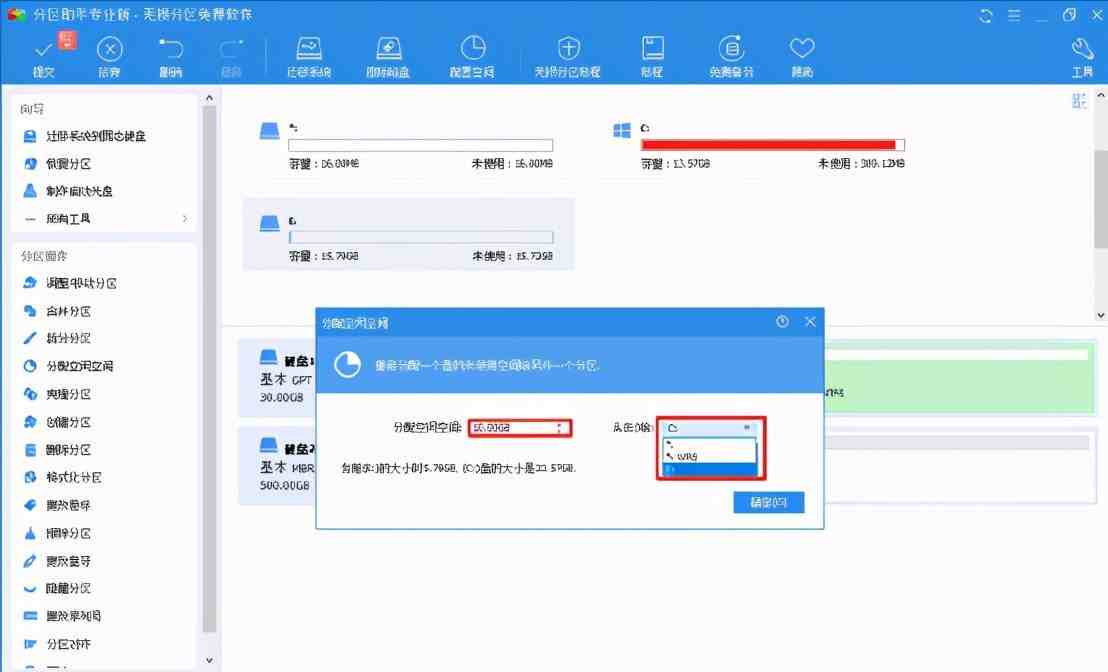The image size is (1108, 672).
Task: Toggle the disk view layout icon
Action: coord(1079,100)
